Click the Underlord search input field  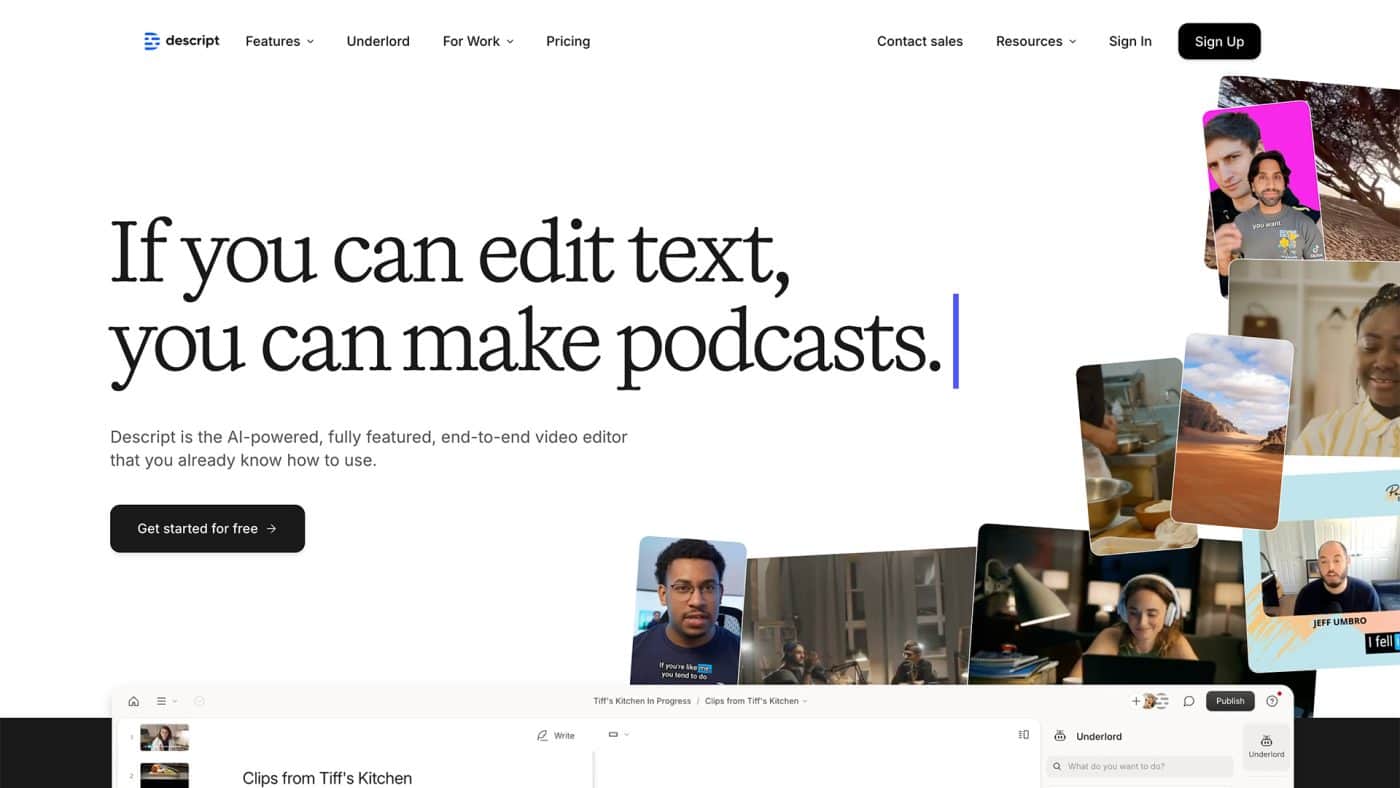[x=1140, y=766]
